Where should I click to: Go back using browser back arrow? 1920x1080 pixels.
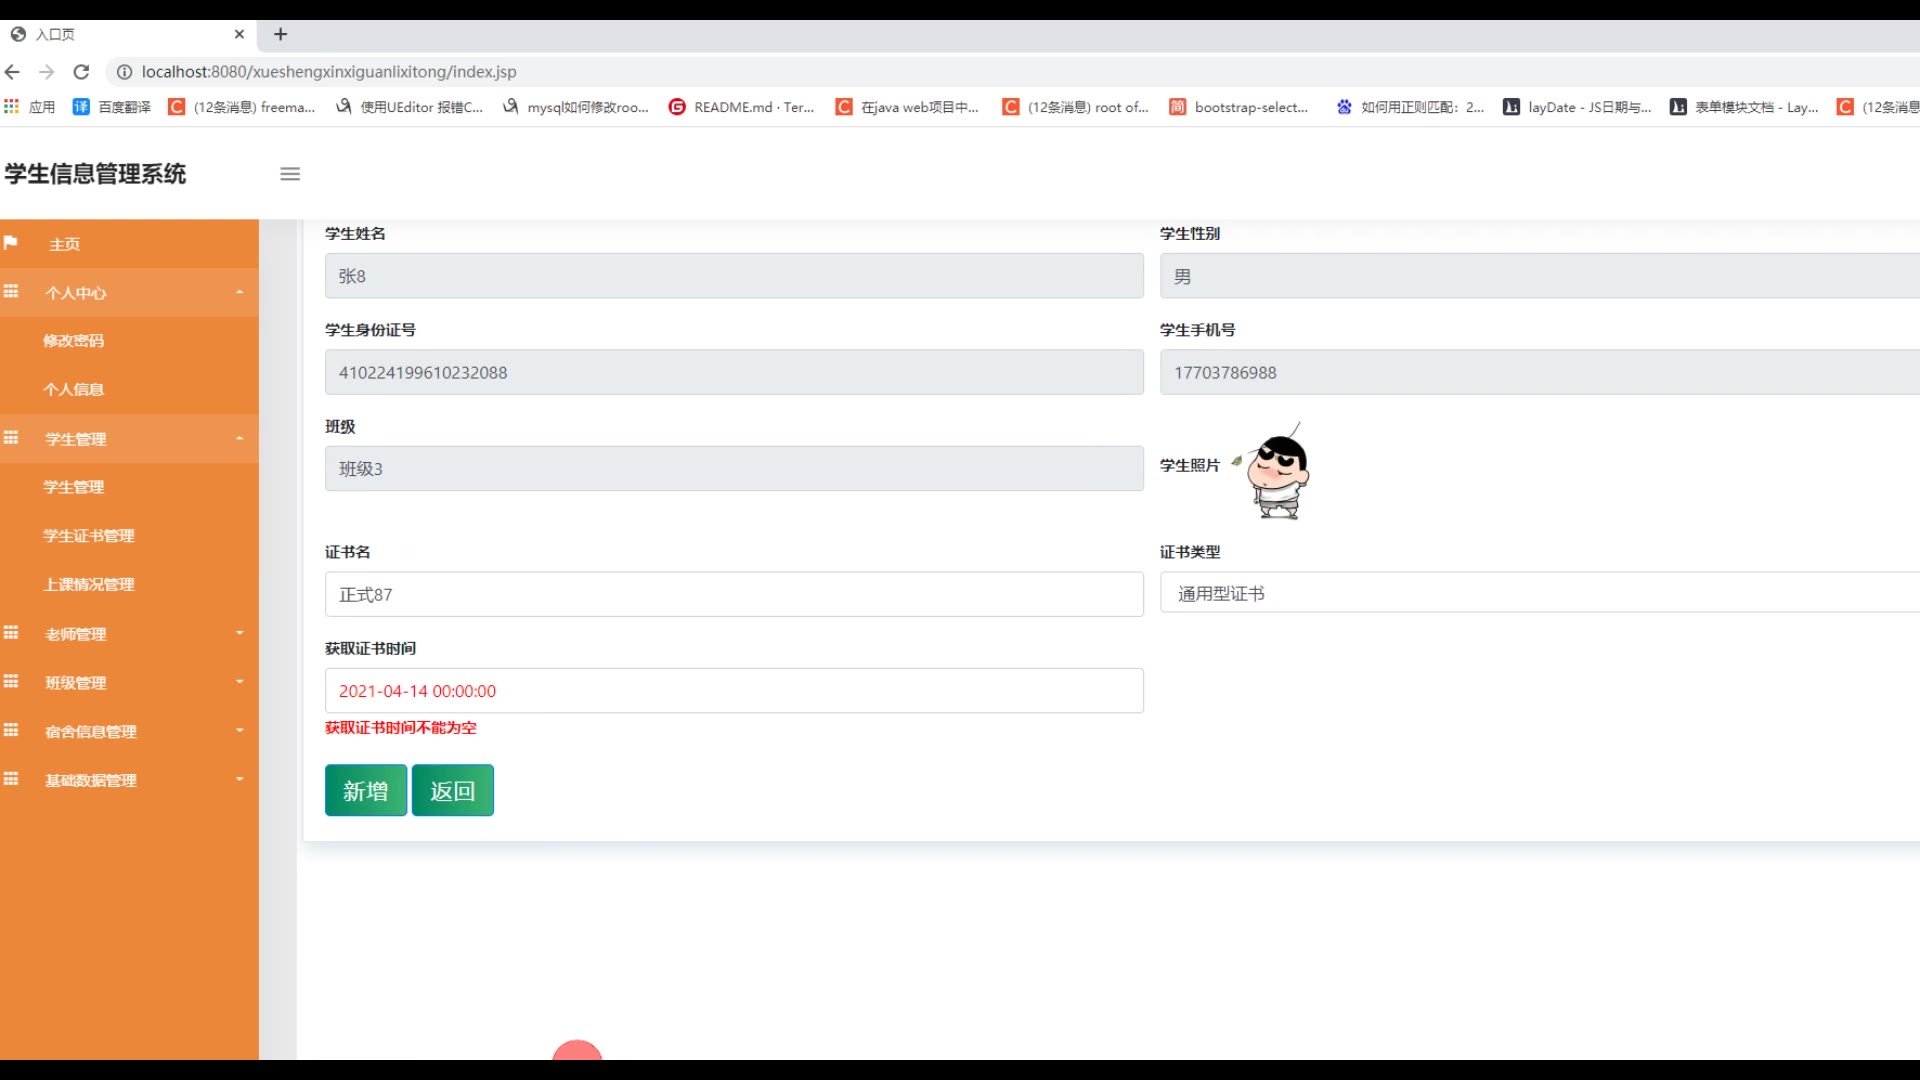[13, 72]
